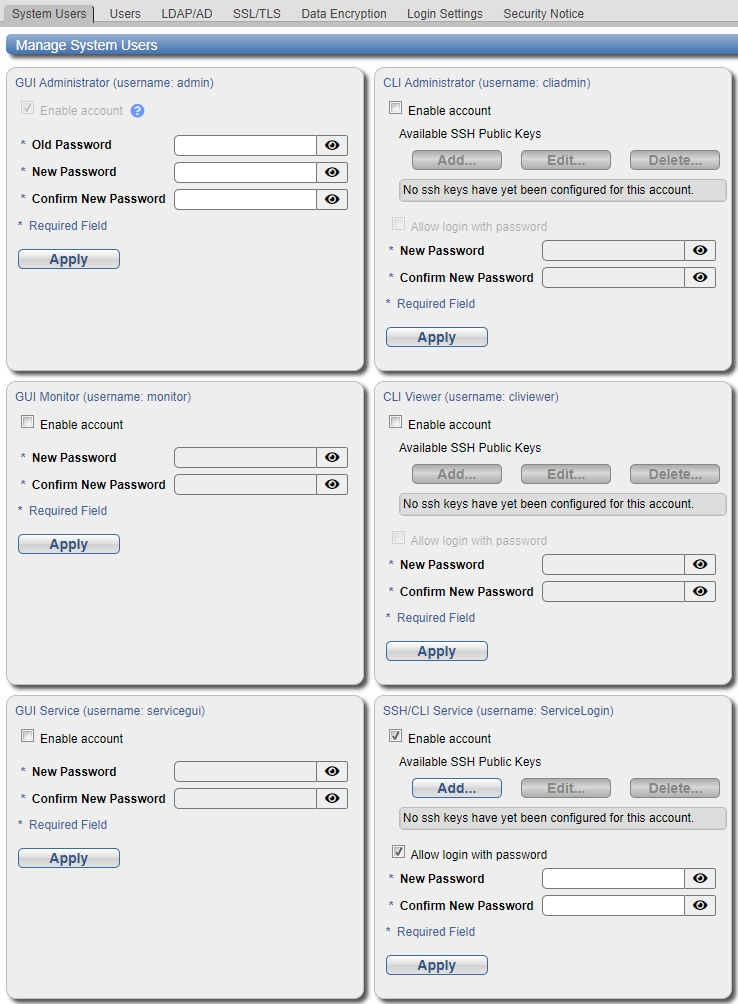Viewport: 738px width, 1004px height.
Task: Add an SSH public key for SSH/CLI Service
Action: click(457, 789)
